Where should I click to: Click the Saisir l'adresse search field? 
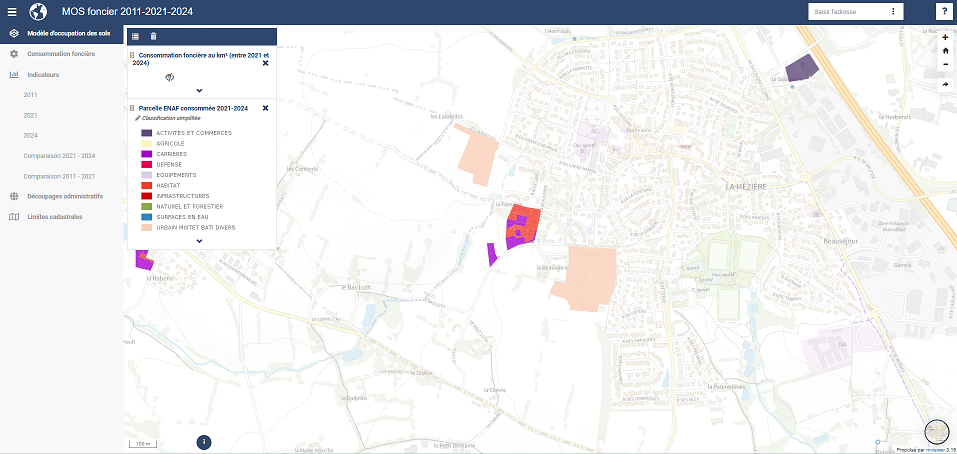click(845, 12)
